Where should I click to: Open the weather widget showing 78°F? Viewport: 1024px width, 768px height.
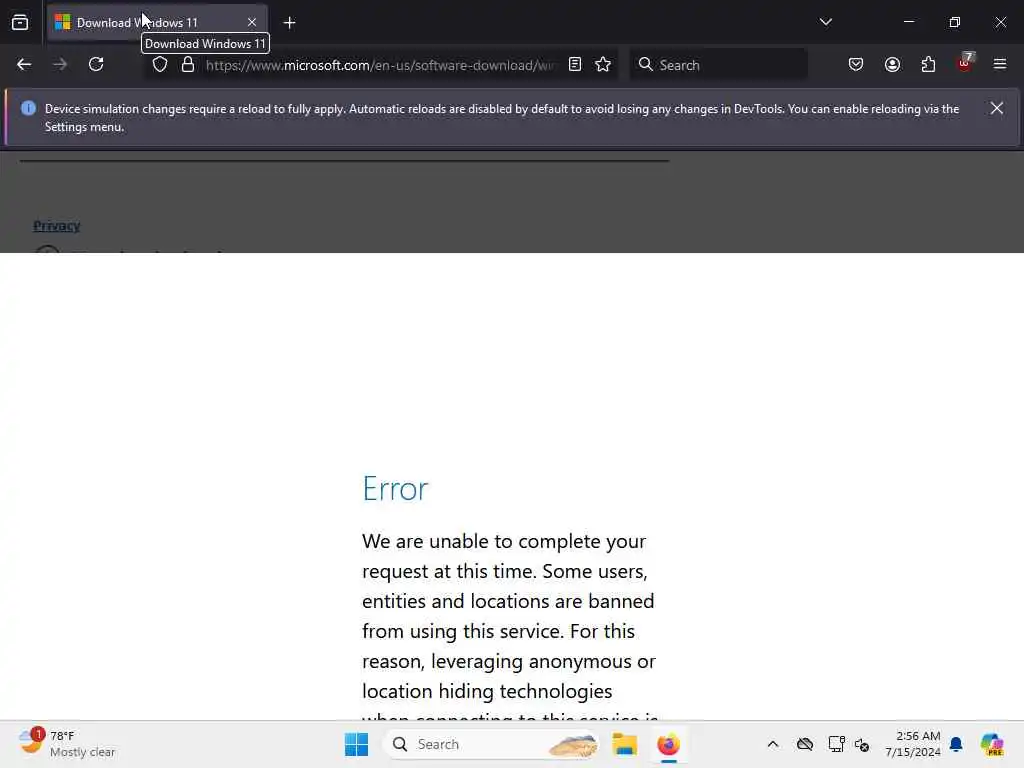67,744
